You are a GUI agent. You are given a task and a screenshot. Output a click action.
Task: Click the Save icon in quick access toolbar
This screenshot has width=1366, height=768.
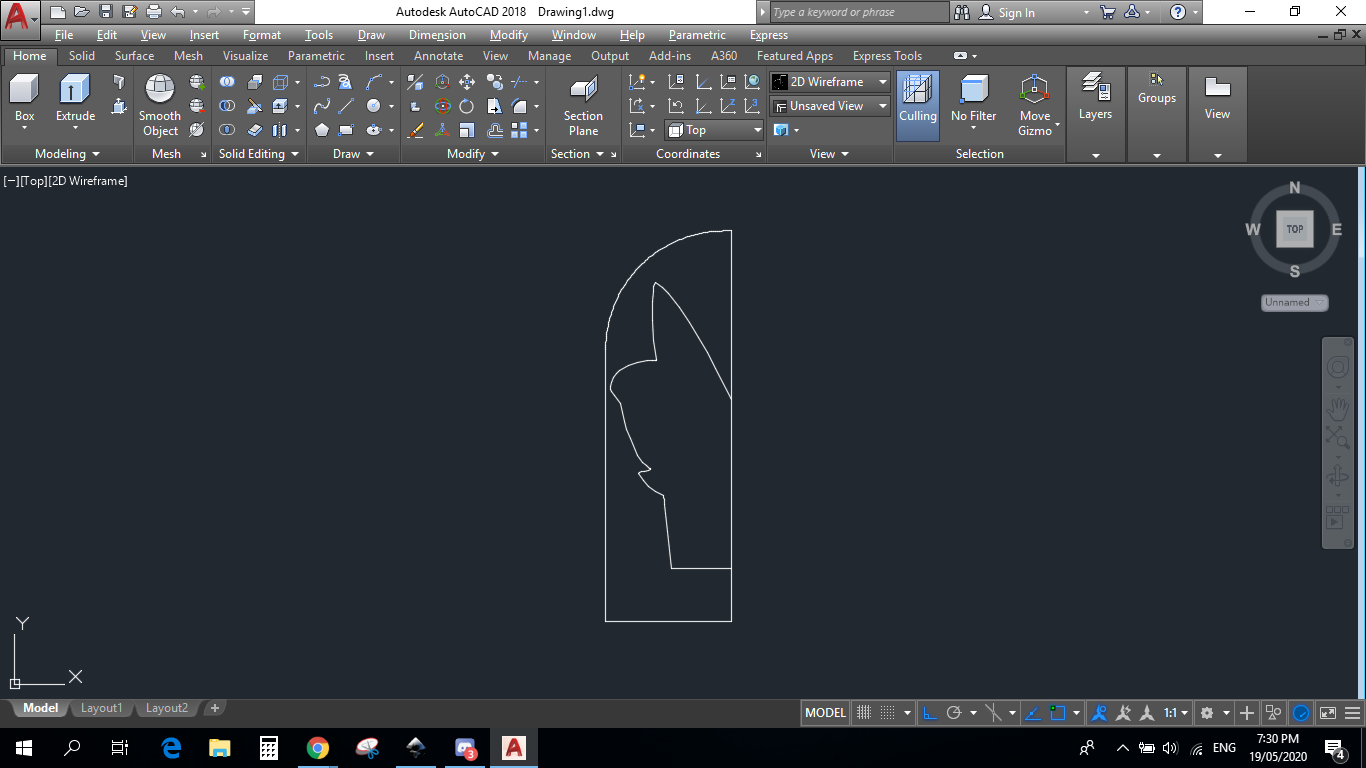click(x=106, y=12)
